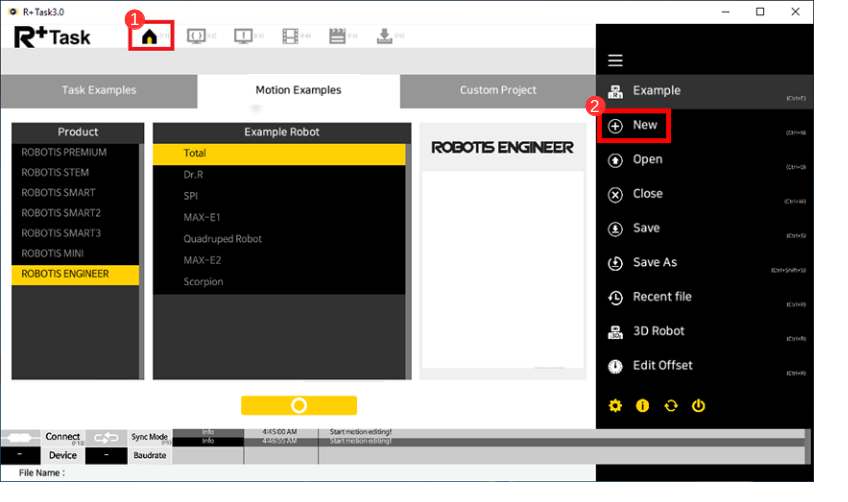Screen dimensions: 848x502
Task: Open the motion film strip icon
Action: pos(290,37)
